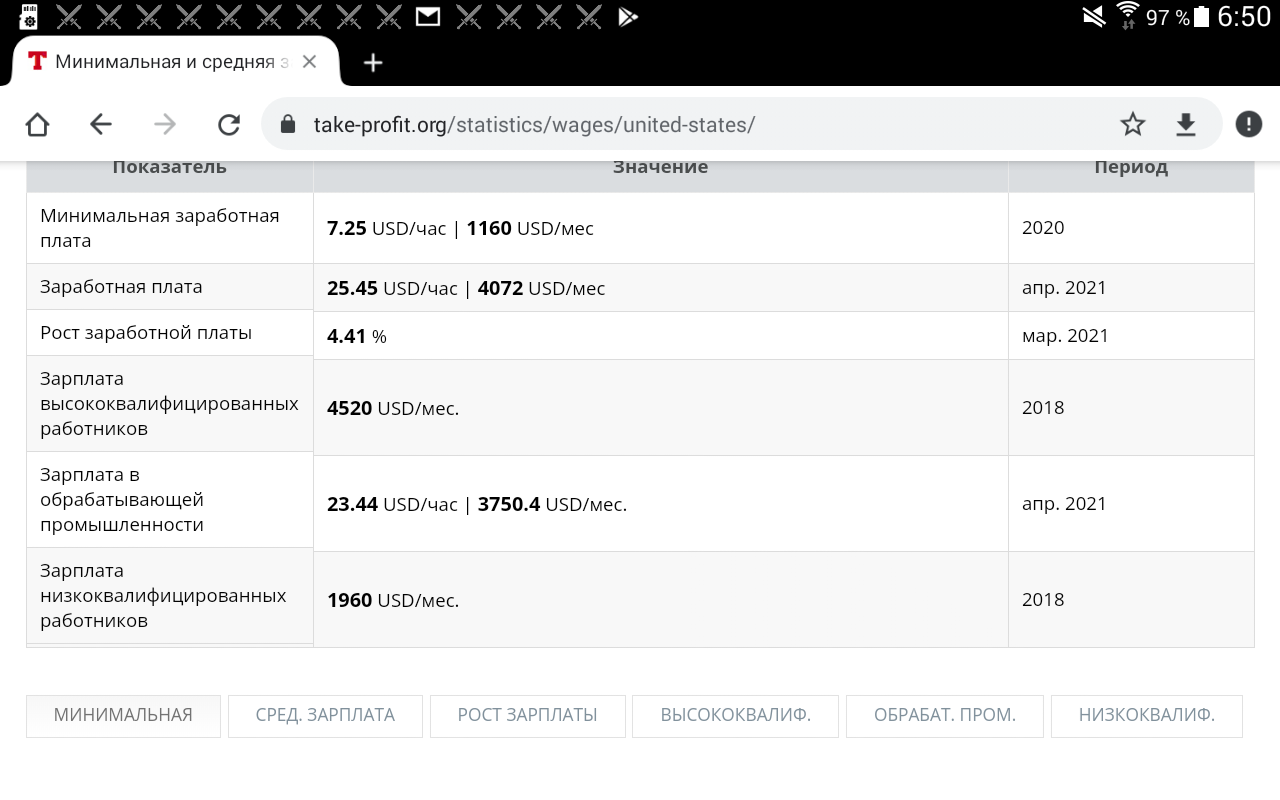
Task: Tap the mail notification icon
Action: pyautogui.click(x=428, y=16)
